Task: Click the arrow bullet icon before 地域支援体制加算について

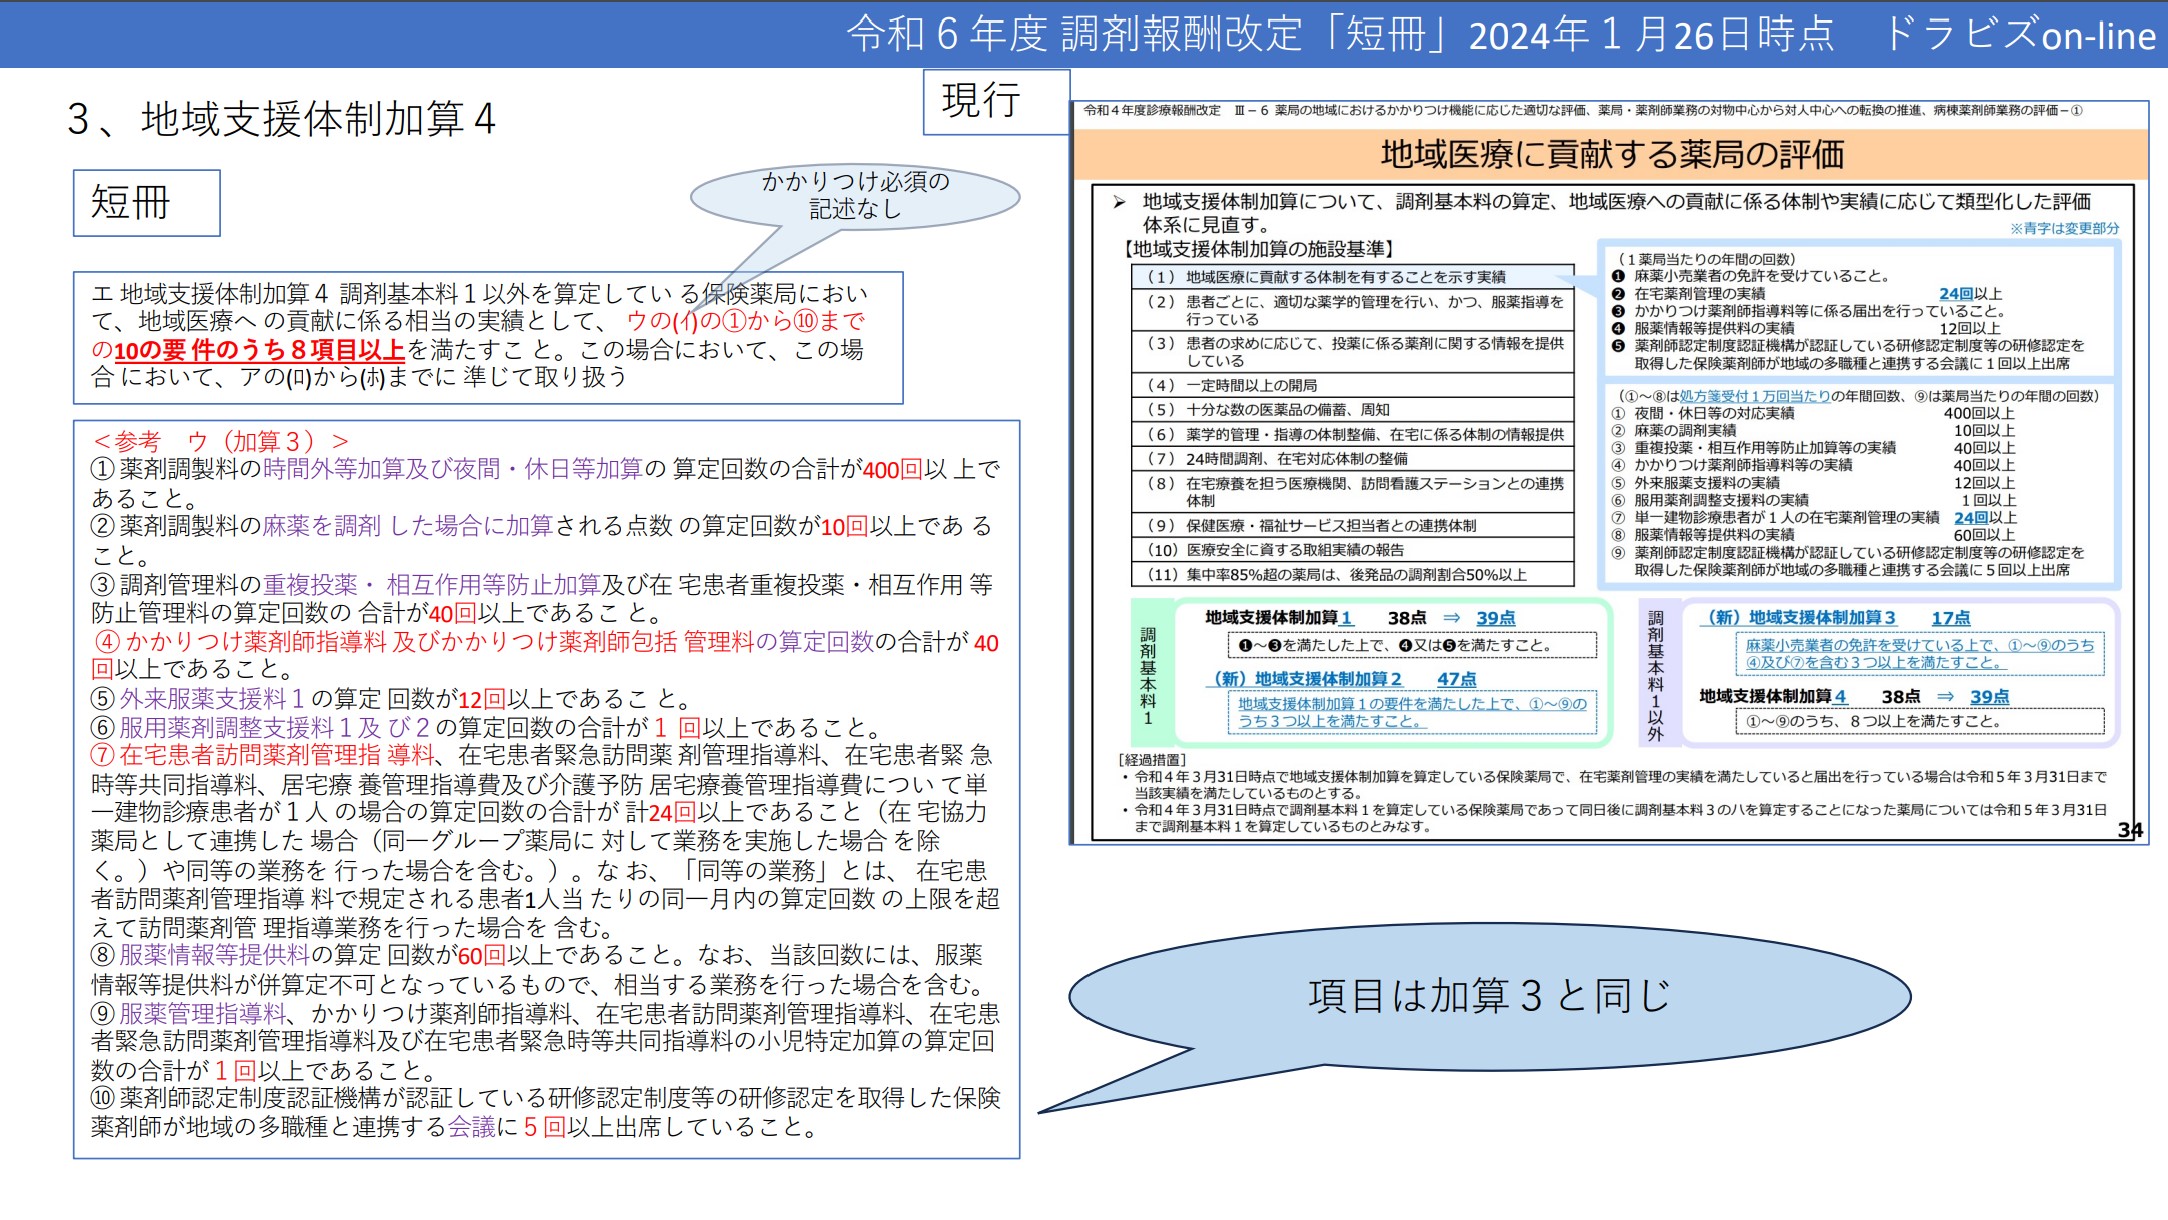Action: click(x=1119, y=202)
